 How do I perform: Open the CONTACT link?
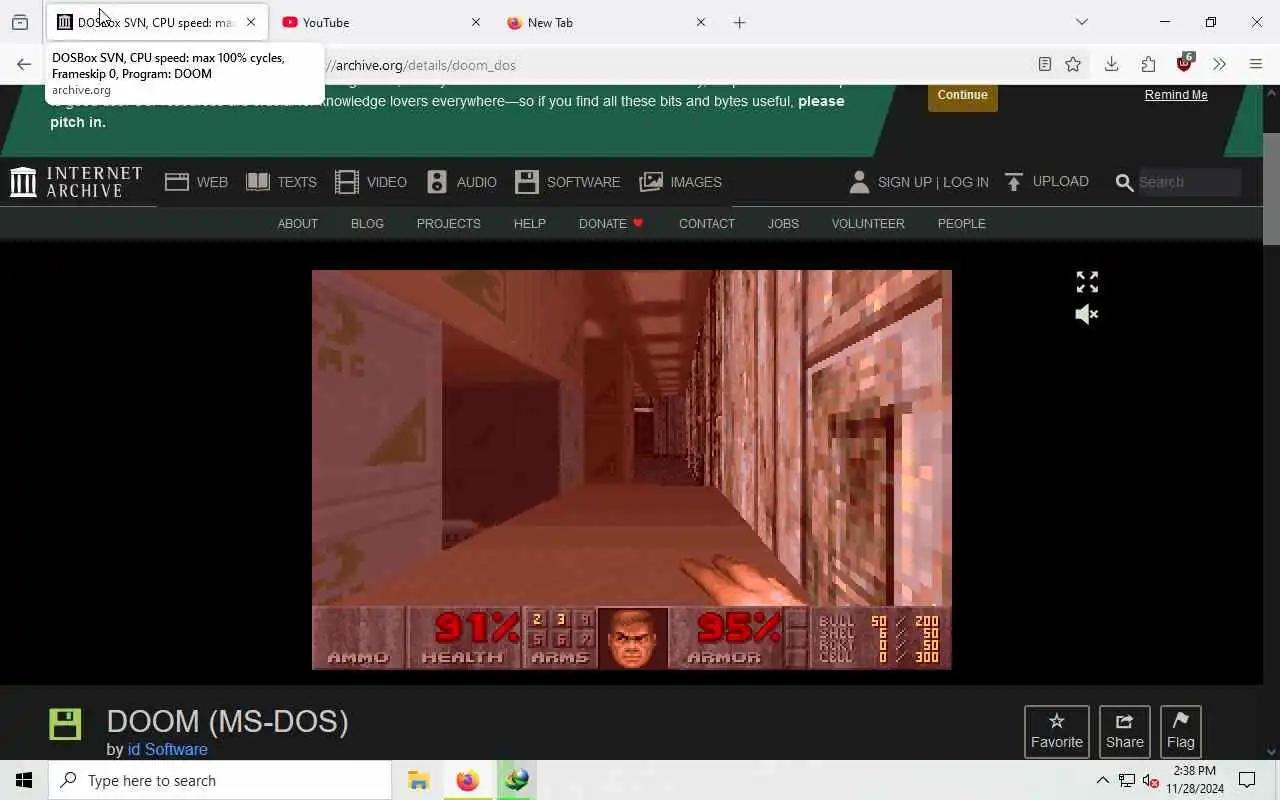pyautogui.click(x=706, y=224)
